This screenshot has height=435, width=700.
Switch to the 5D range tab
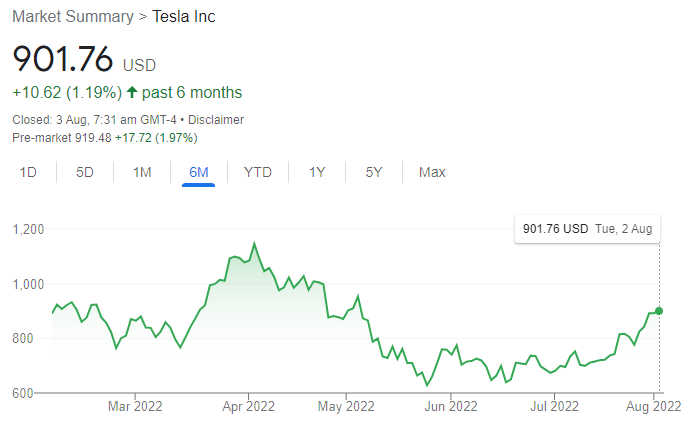(84, 172)
